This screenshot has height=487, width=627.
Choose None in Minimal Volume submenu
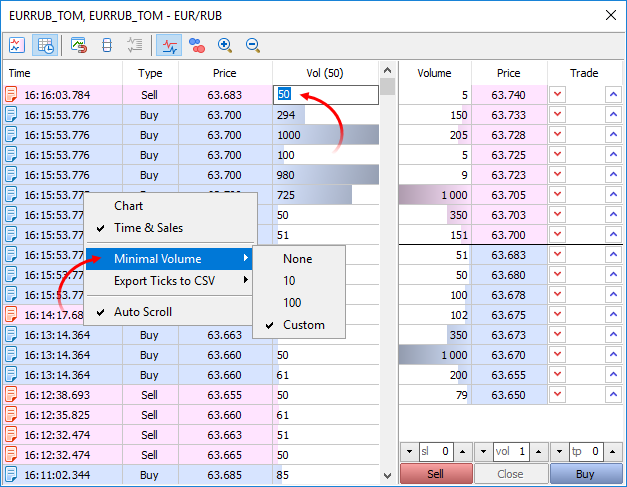coord(297,259)
